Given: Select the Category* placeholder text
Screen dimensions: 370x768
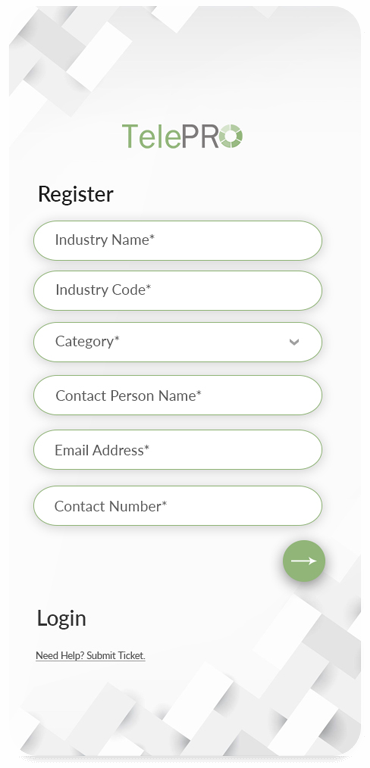Looking at the screenshot, I should pos(87,341).
